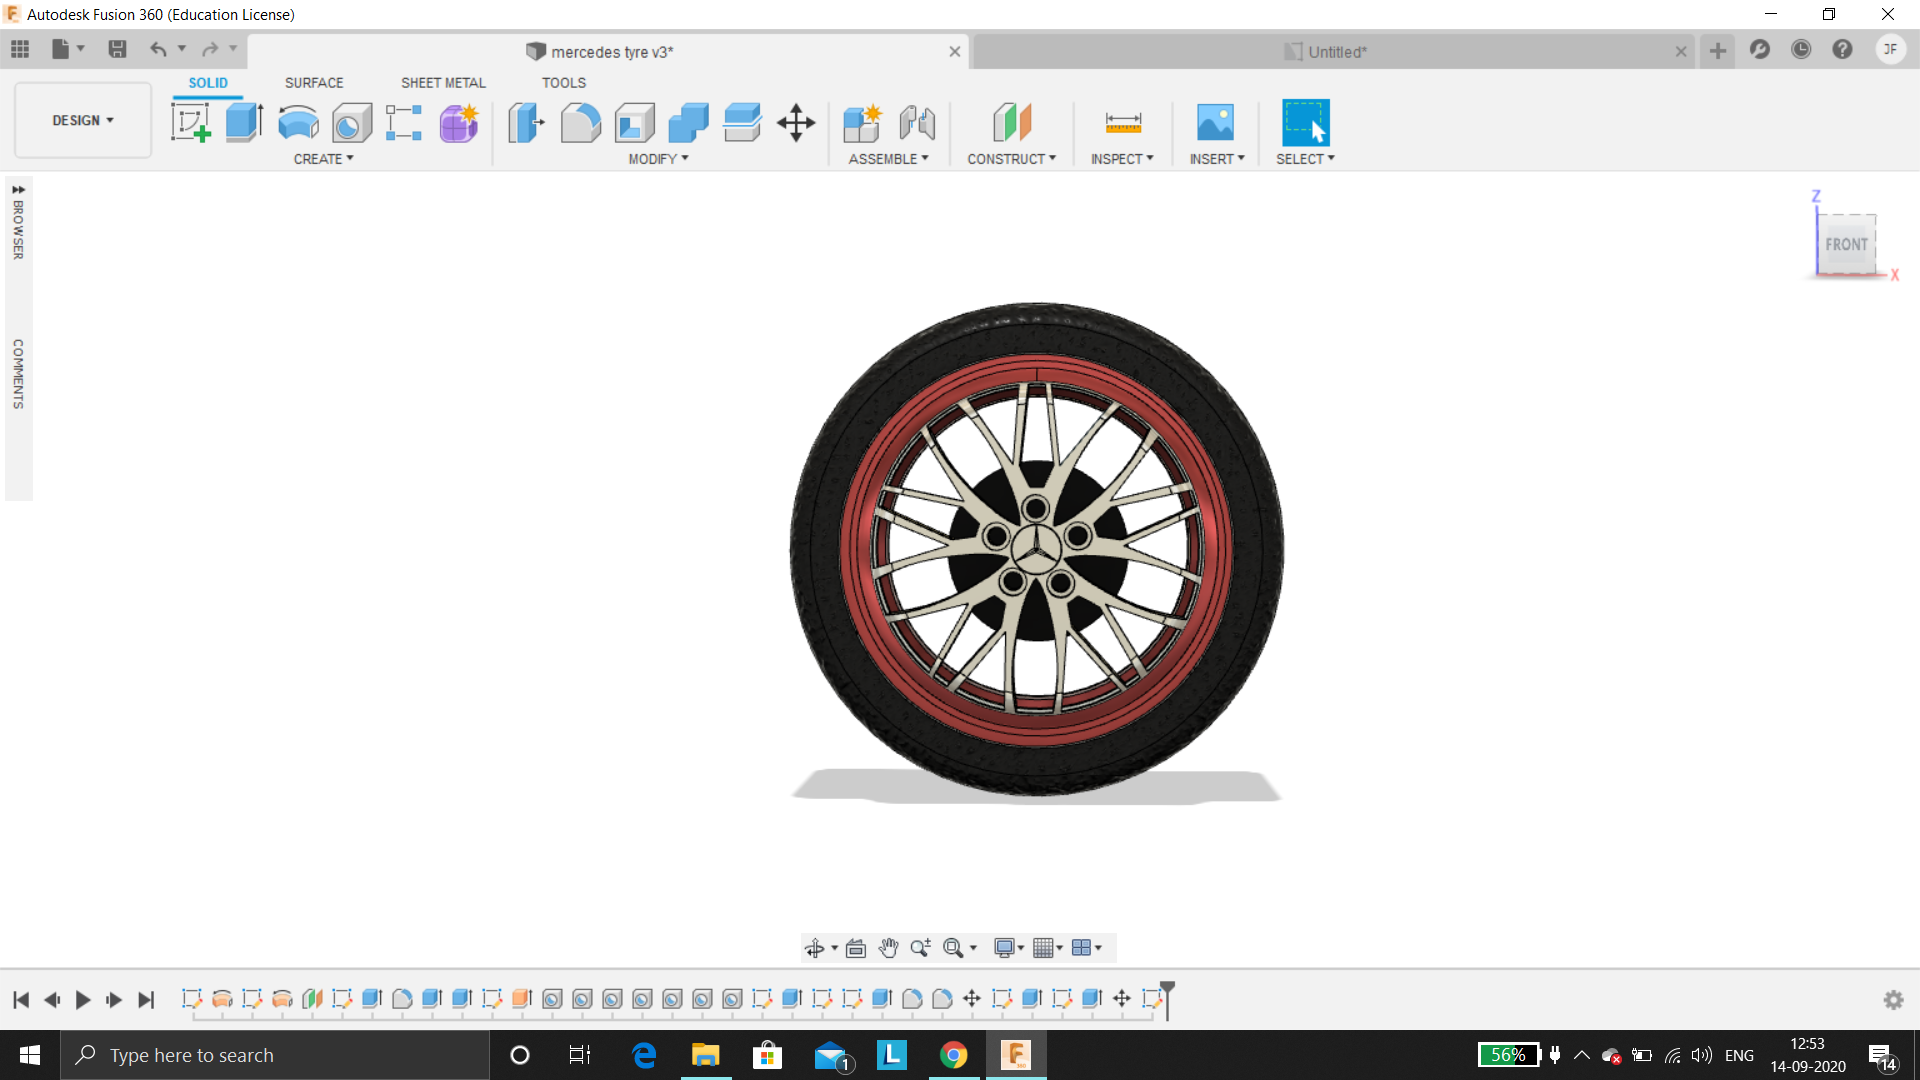The image size is (1920, 1080).
Task: Jump to timeline end
Action: click(146, 999)
